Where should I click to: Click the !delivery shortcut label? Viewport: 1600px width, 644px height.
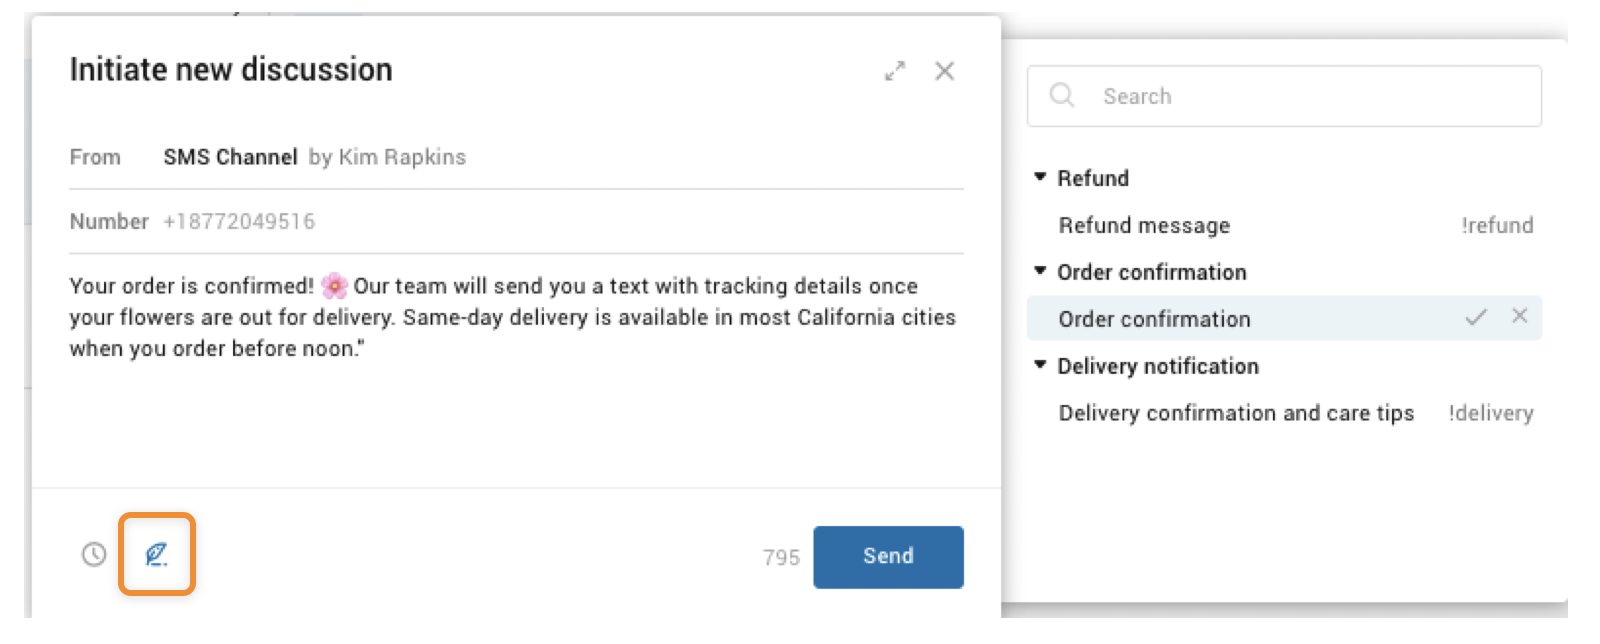click(x=1490, y=413)
